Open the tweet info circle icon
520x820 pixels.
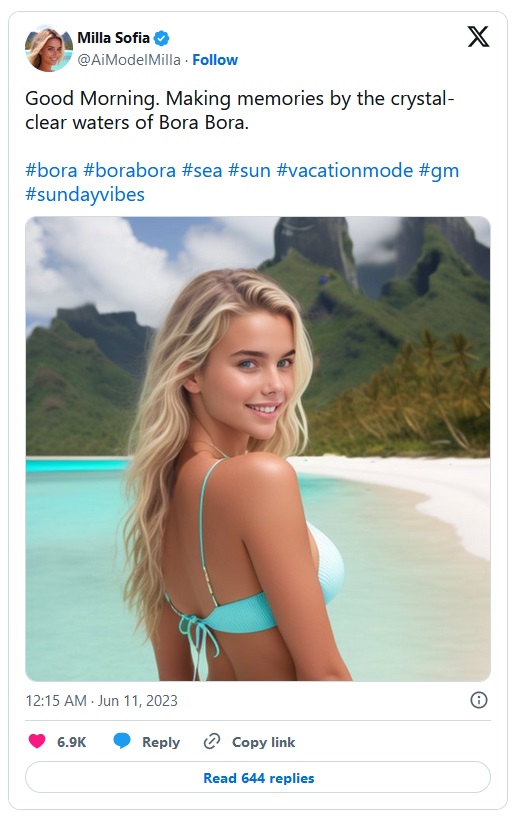479,700
